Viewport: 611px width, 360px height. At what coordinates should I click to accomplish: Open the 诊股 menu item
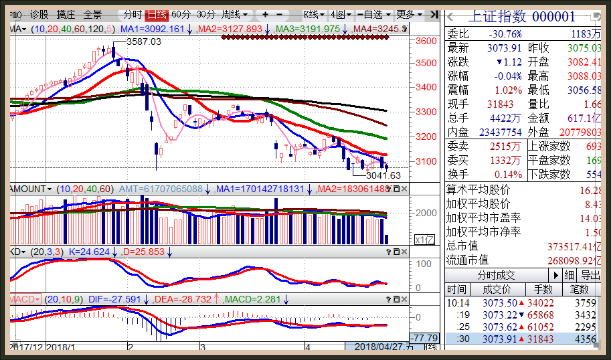pyautogui.click(x=39, y=15)
